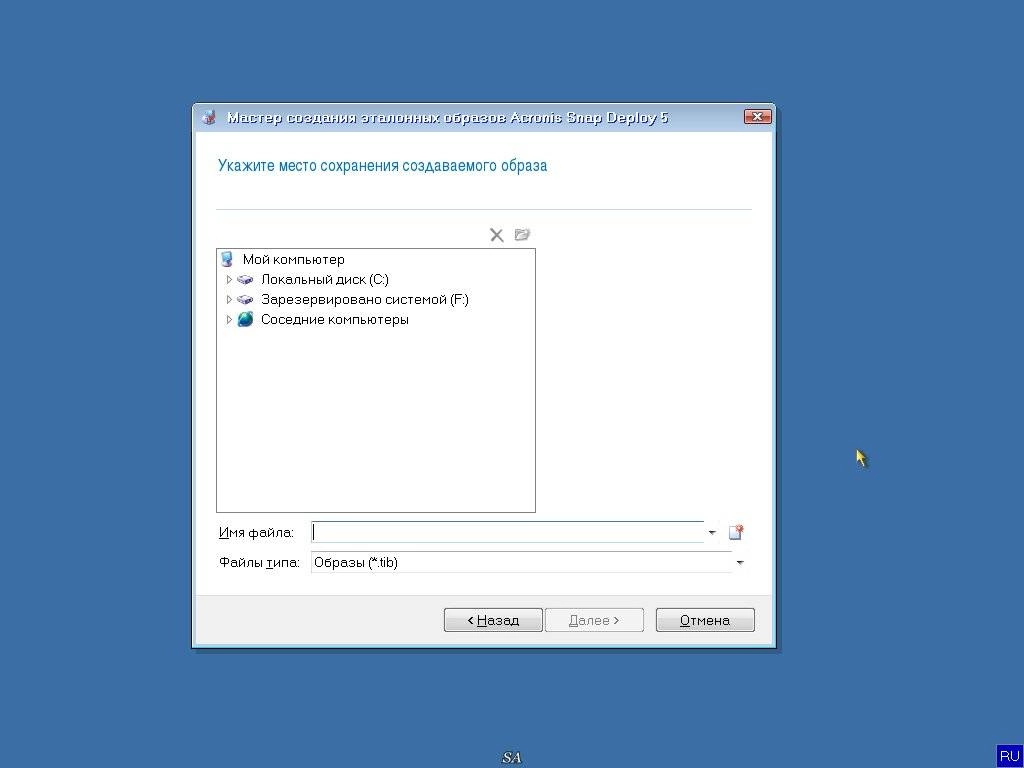Click the Соседние компьютеры globe icon
Image resolution: width=1024 pixels, height=768 pixels.
click(x=245, y=319)
